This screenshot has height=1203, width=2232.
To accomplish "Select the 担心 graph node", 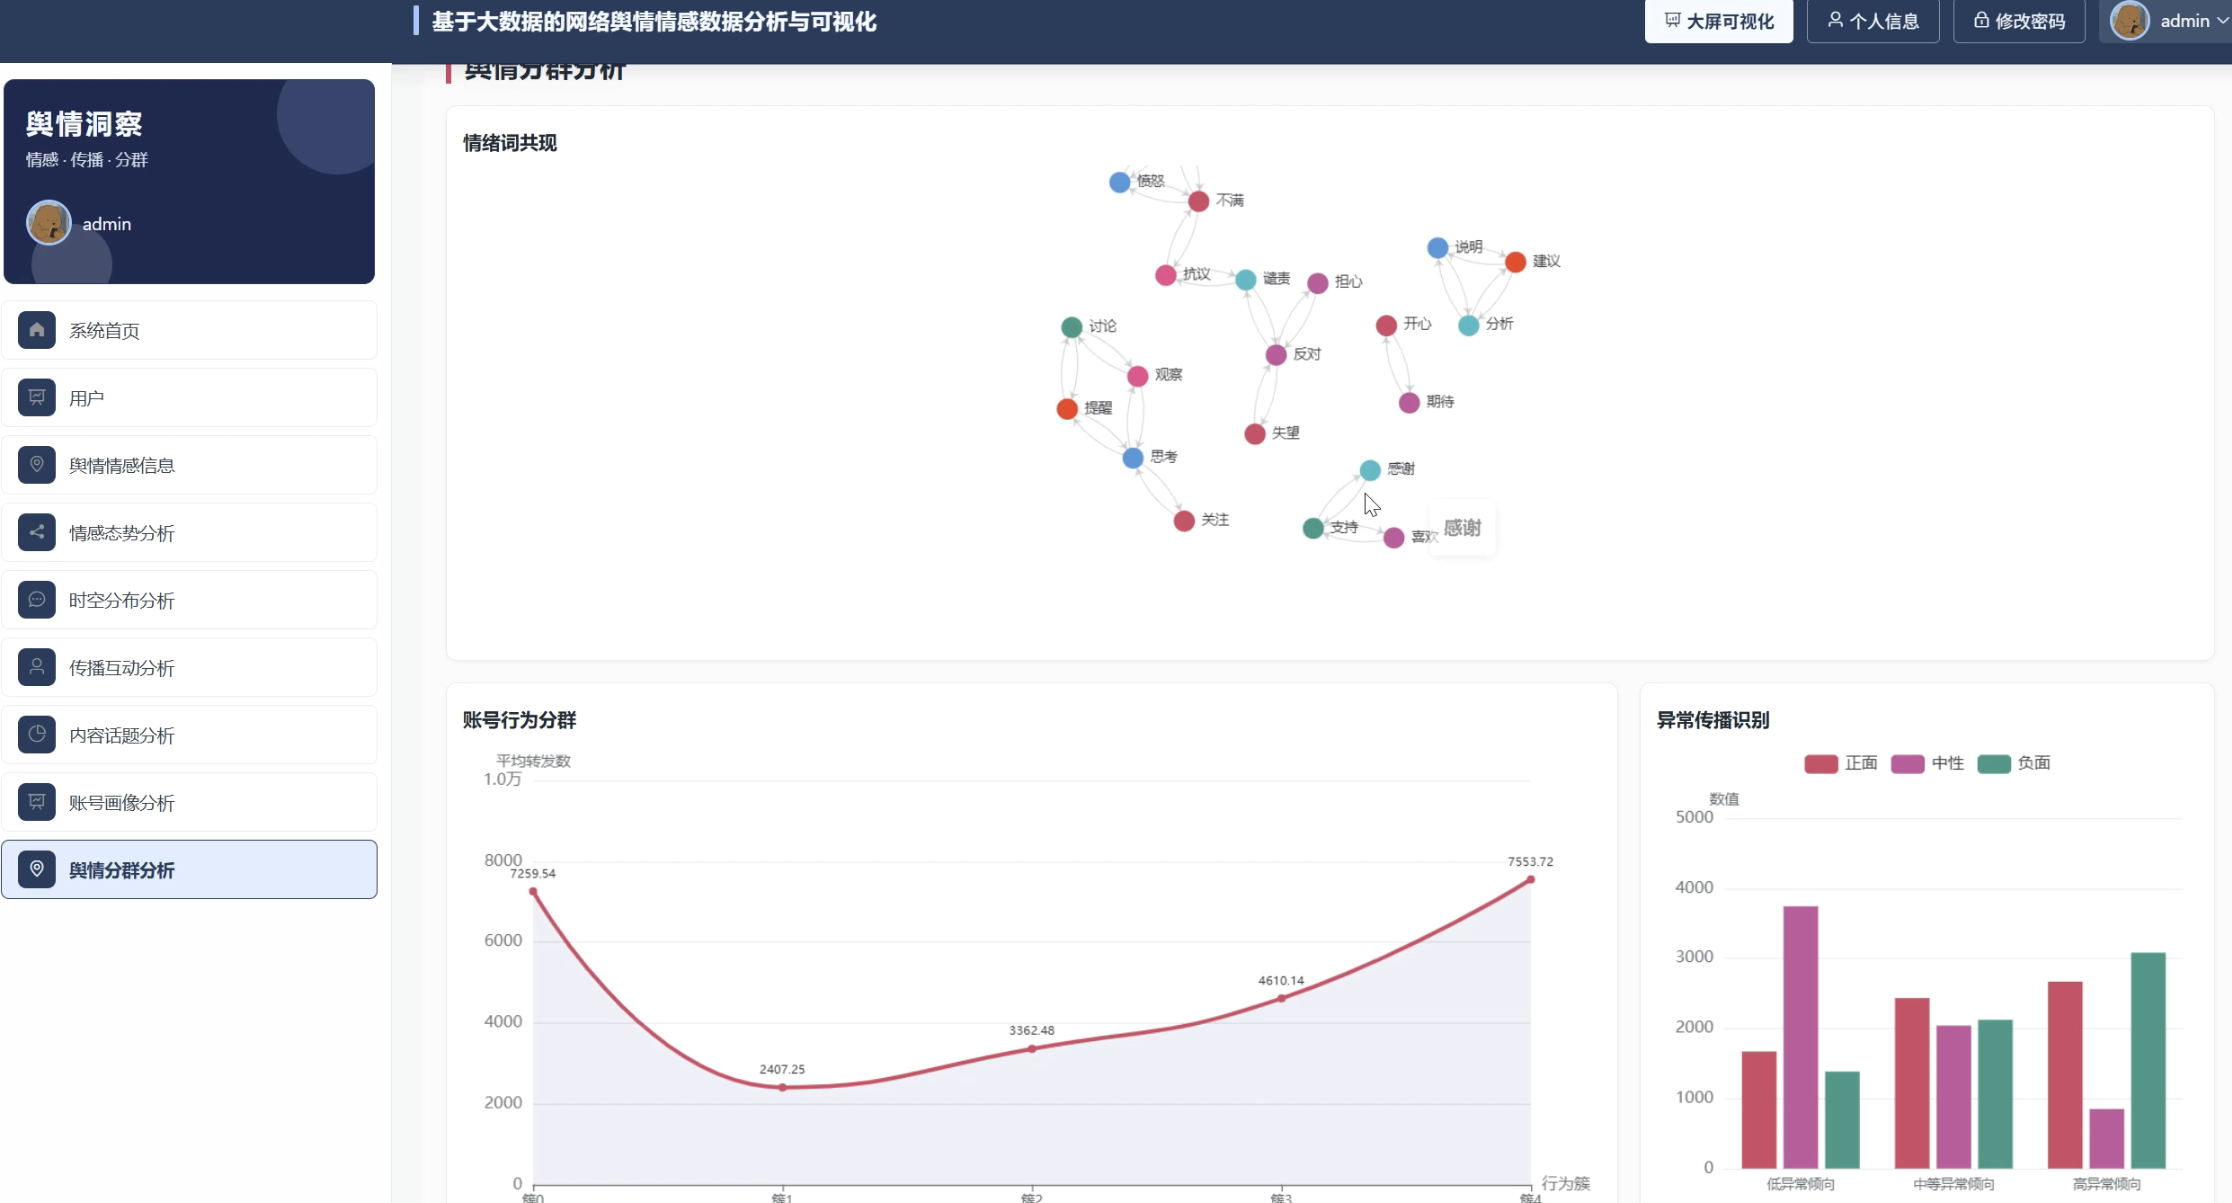I will 1318,283.
